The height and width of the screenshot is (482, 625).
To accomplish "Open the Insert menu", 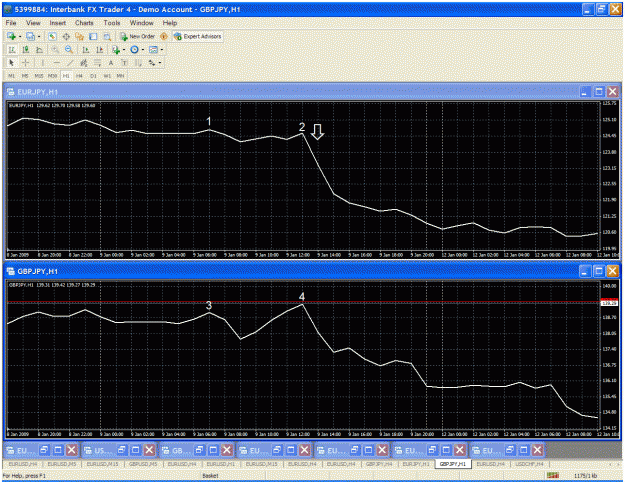I will [x=58, y=23].
